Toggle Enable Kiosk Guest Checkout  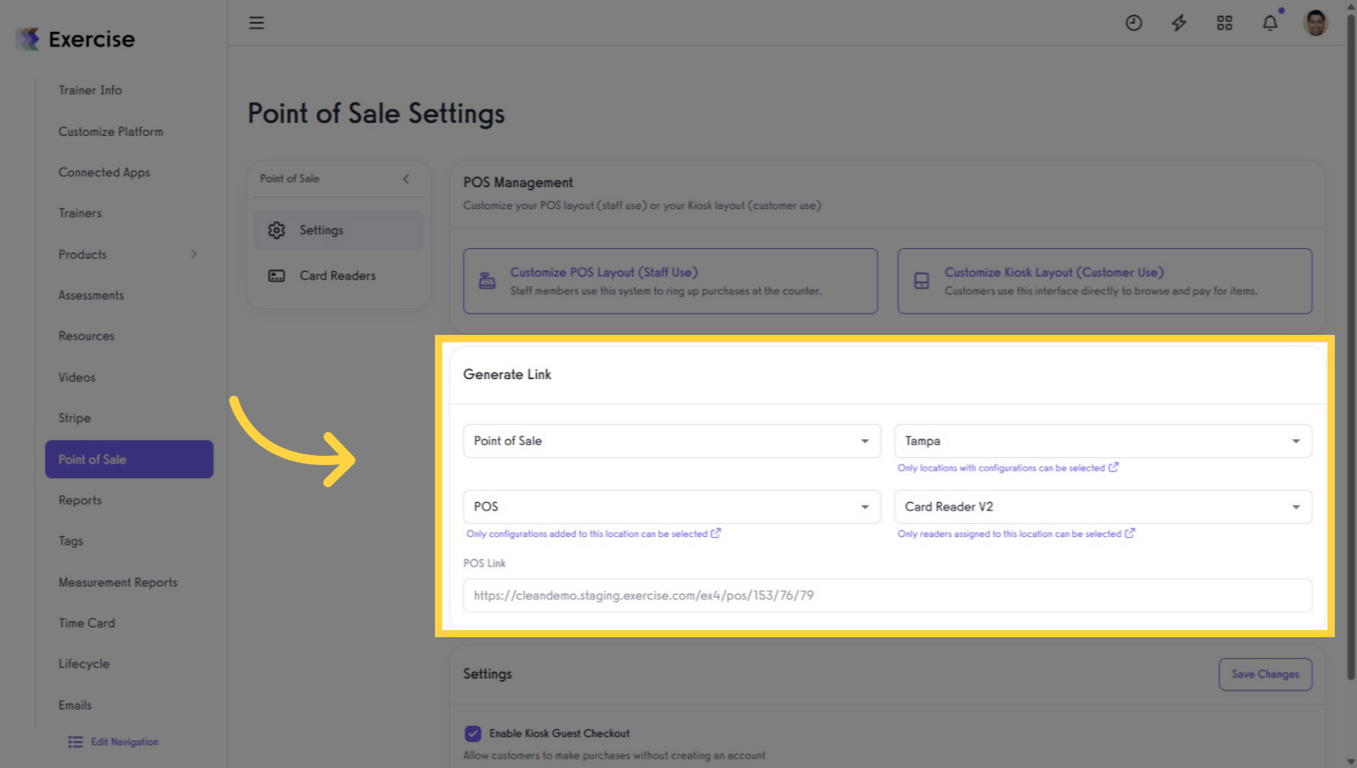[x=473, y=733]
